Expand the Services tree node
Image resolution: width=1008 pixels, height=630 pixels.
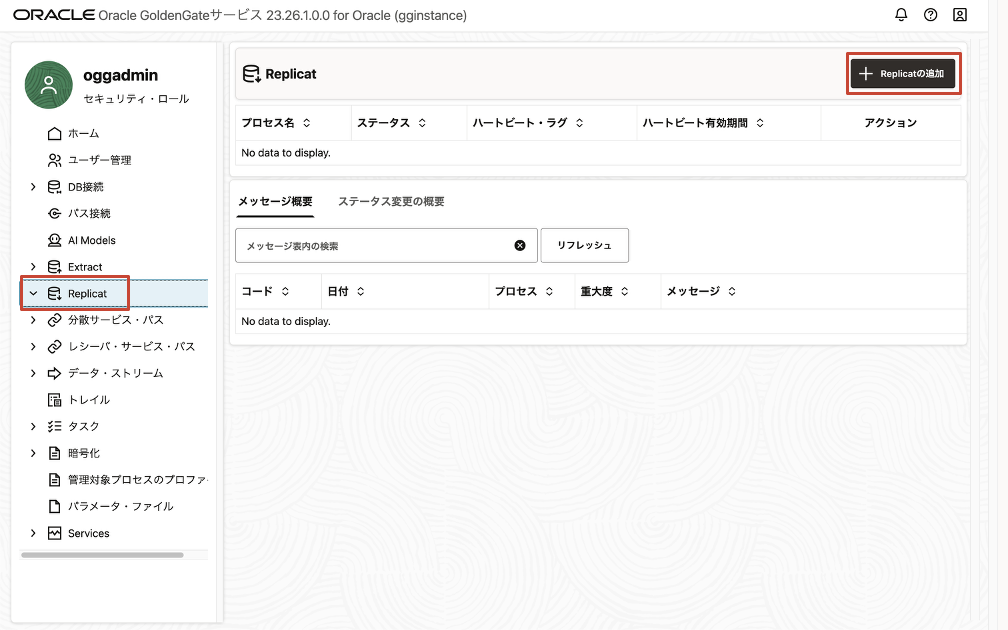click(33, 533)
